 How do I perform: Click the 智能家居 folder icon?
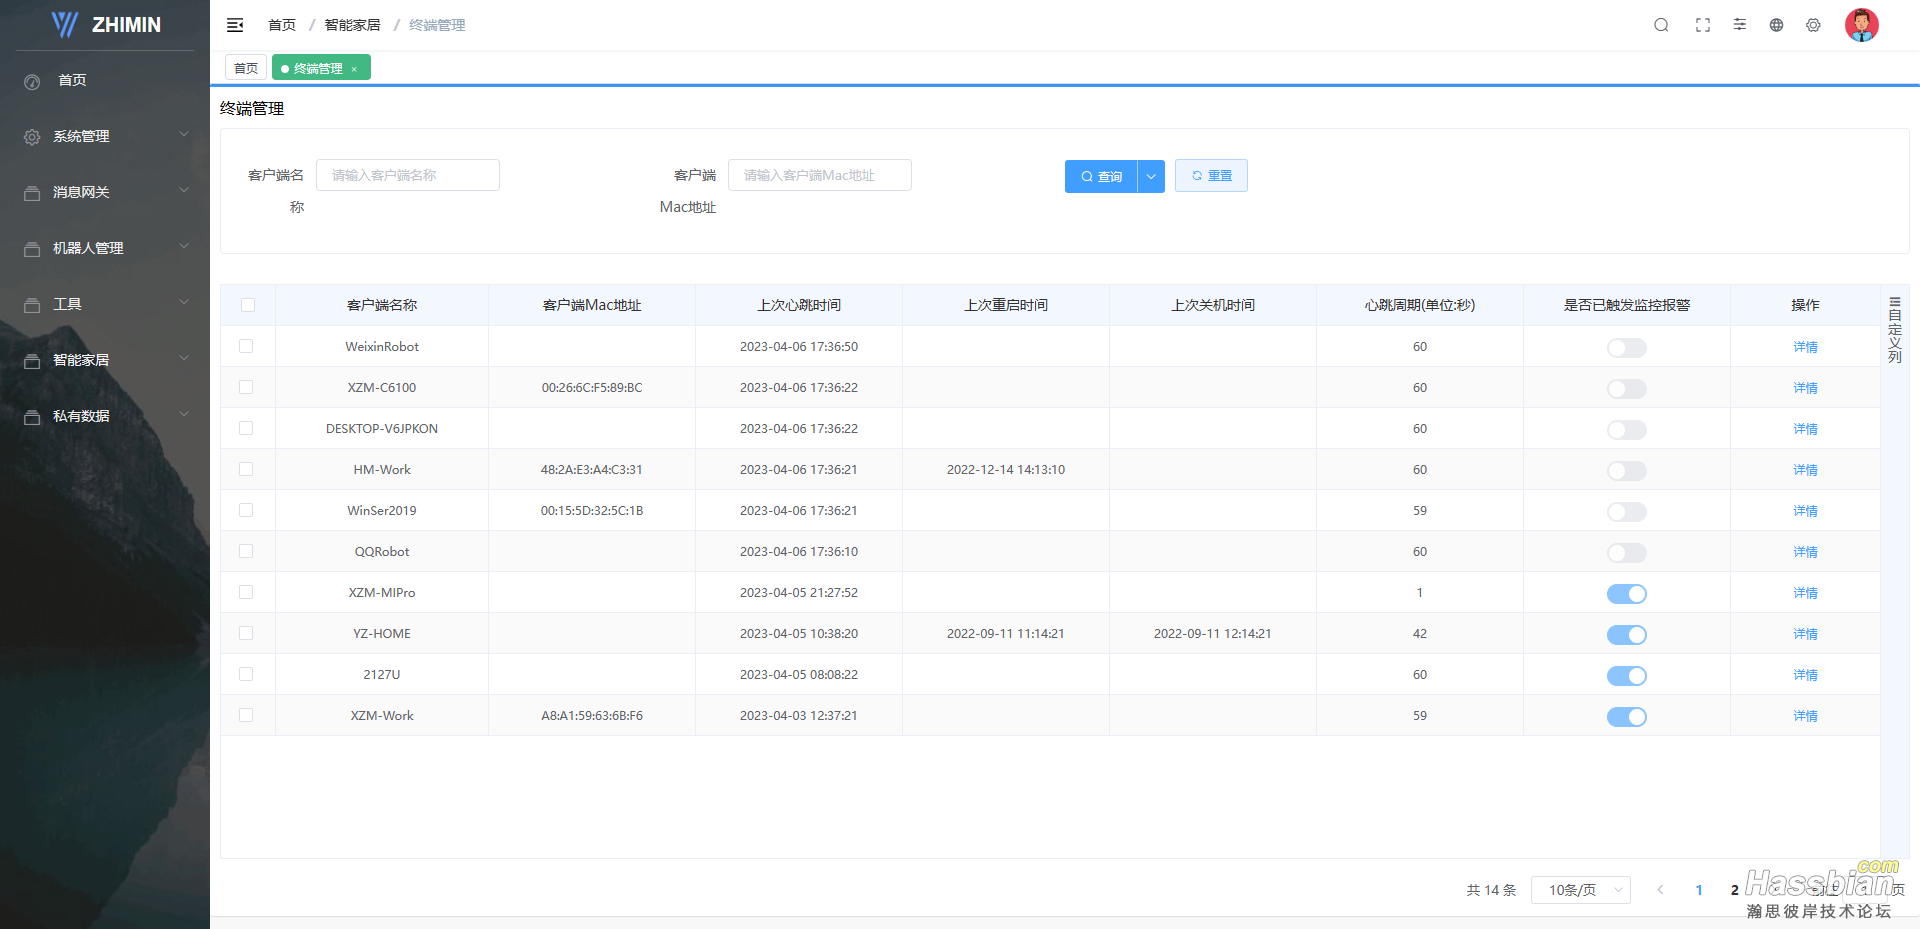click(x=32, y=361)
